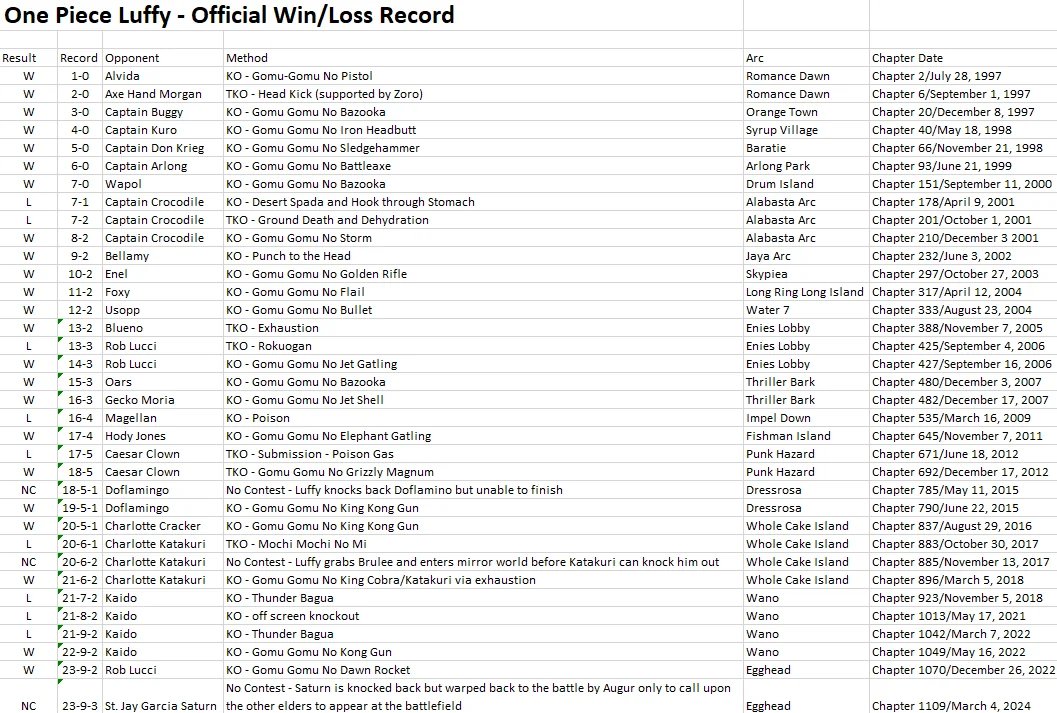Screen dimensions: 1057x713
Task: Click the 'Method' column header cell
Action: pyautogui.click(x=483, y=58)
